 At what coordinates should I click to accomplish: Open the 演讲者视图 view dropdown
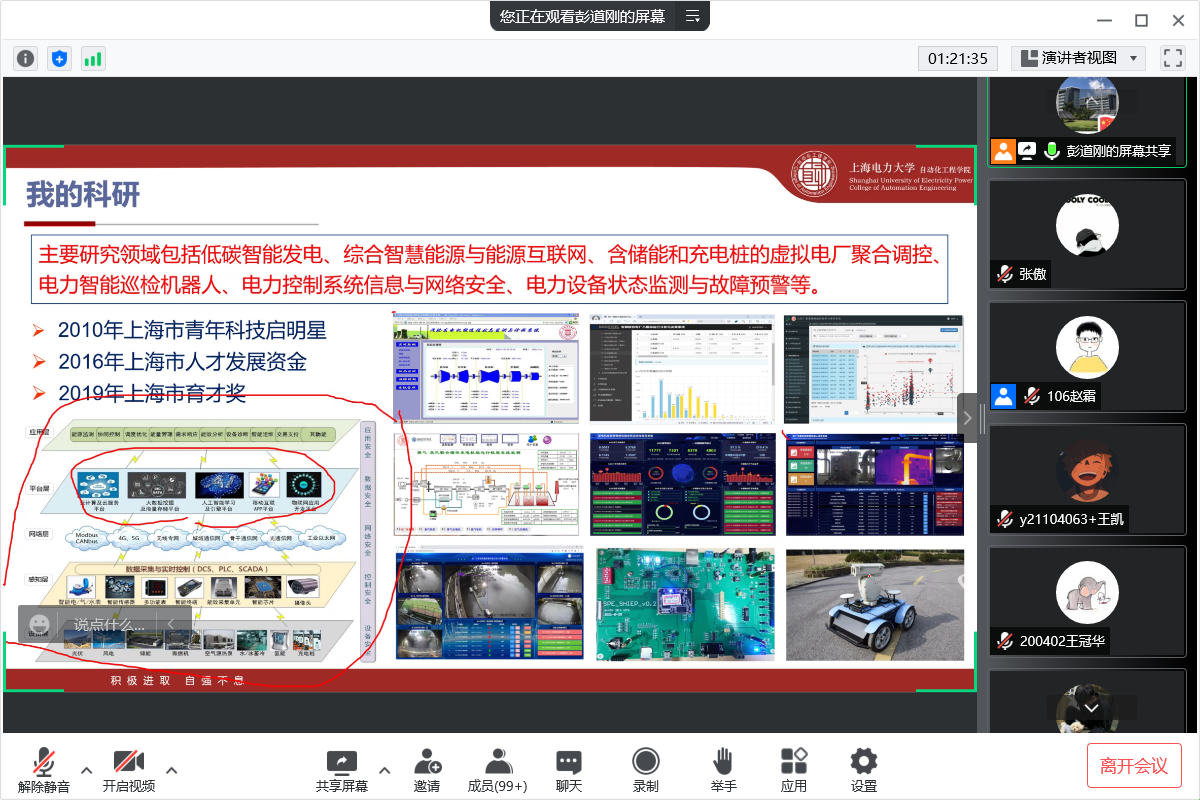click(1078, 58)
